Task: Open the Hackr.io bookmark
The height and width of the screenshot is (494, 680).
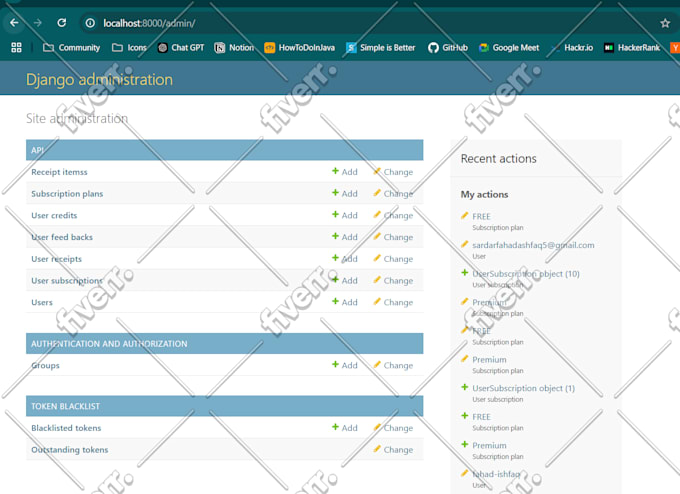Action: coord(572,48)
